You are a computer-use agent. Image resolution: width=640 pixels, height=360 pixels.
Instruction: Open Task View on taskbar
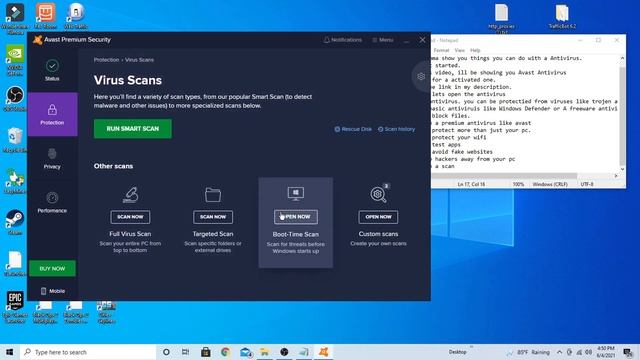(x=185, y=352)
